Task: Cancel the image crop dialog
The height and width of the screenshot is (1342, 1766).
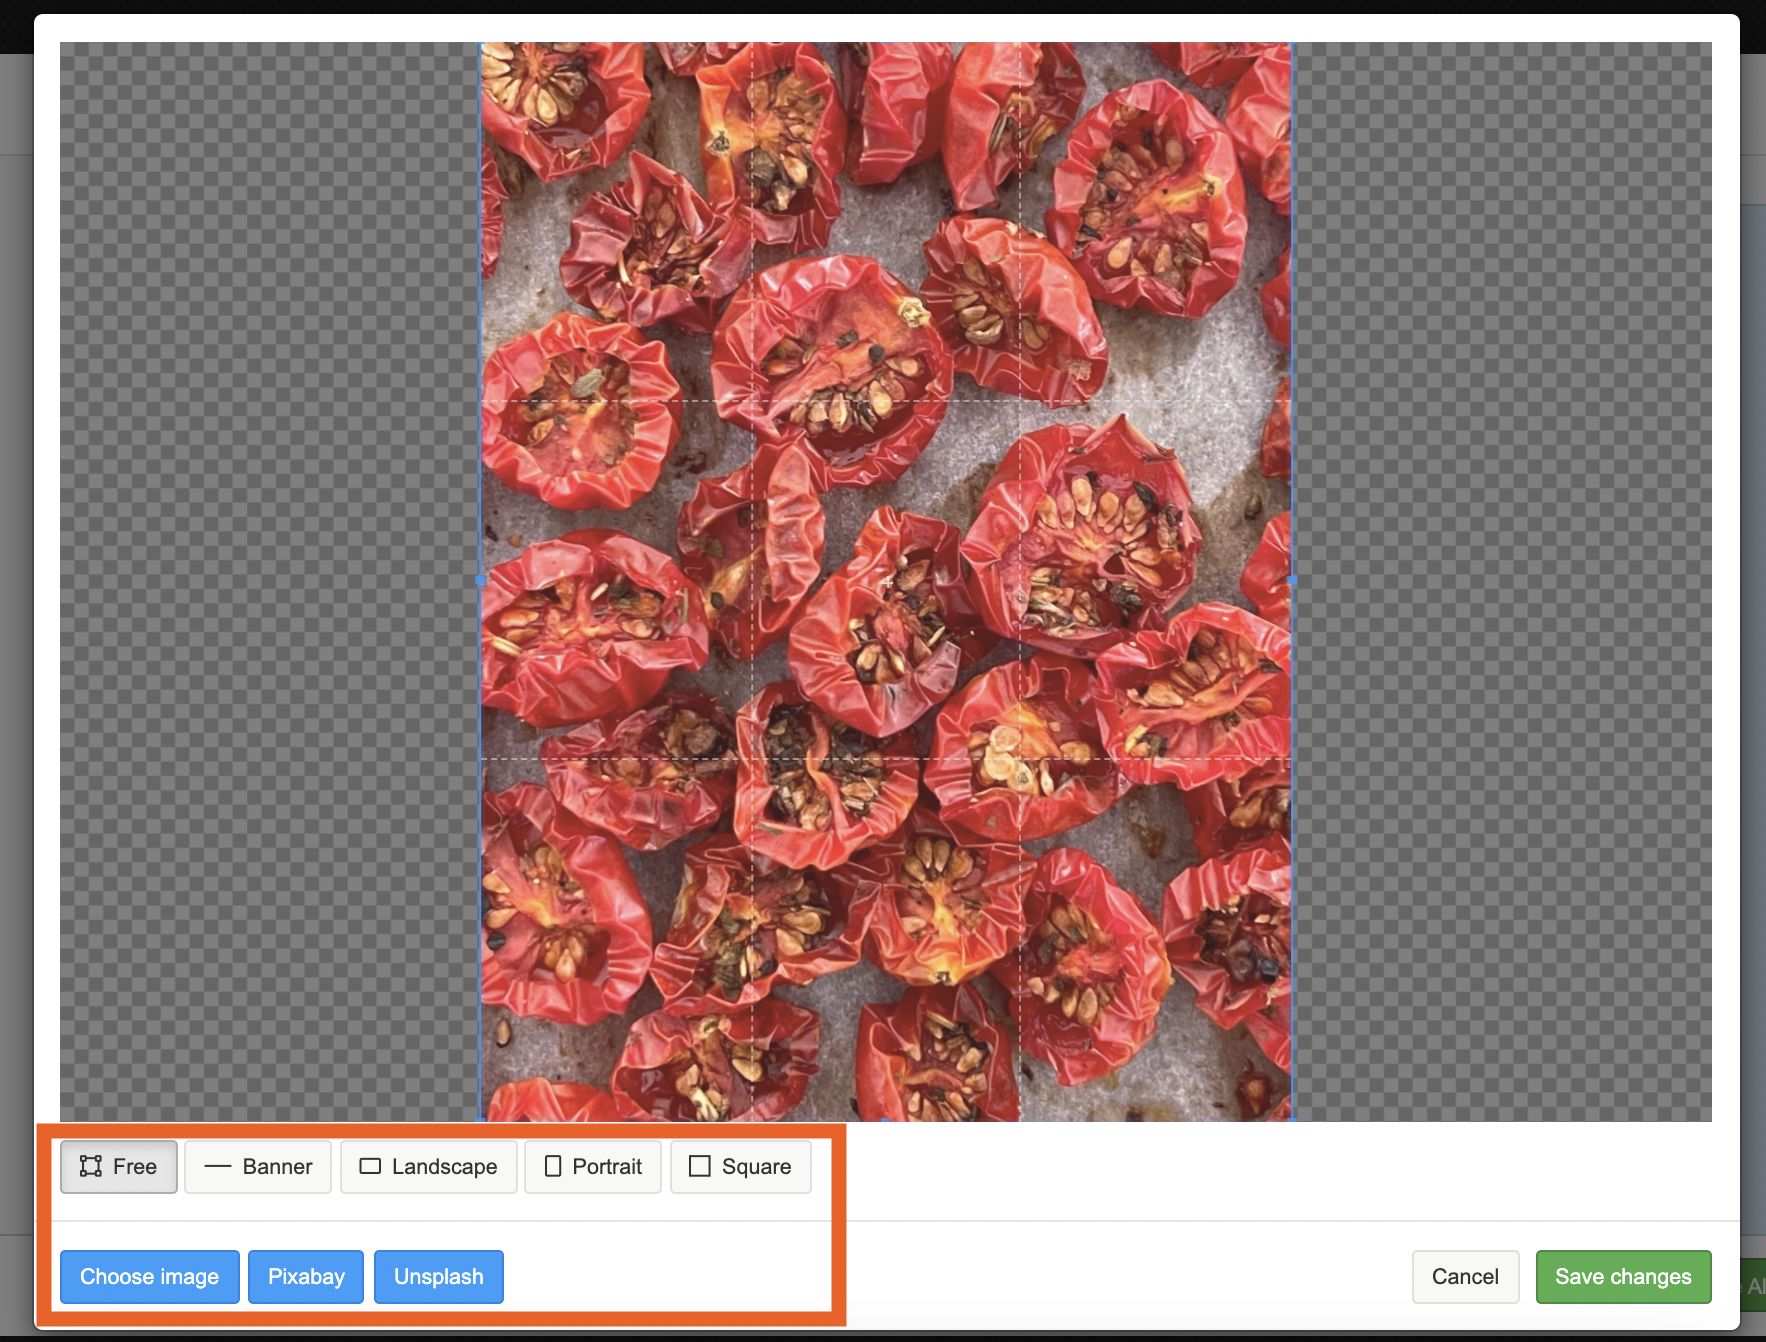Action: (1465, 1277)
